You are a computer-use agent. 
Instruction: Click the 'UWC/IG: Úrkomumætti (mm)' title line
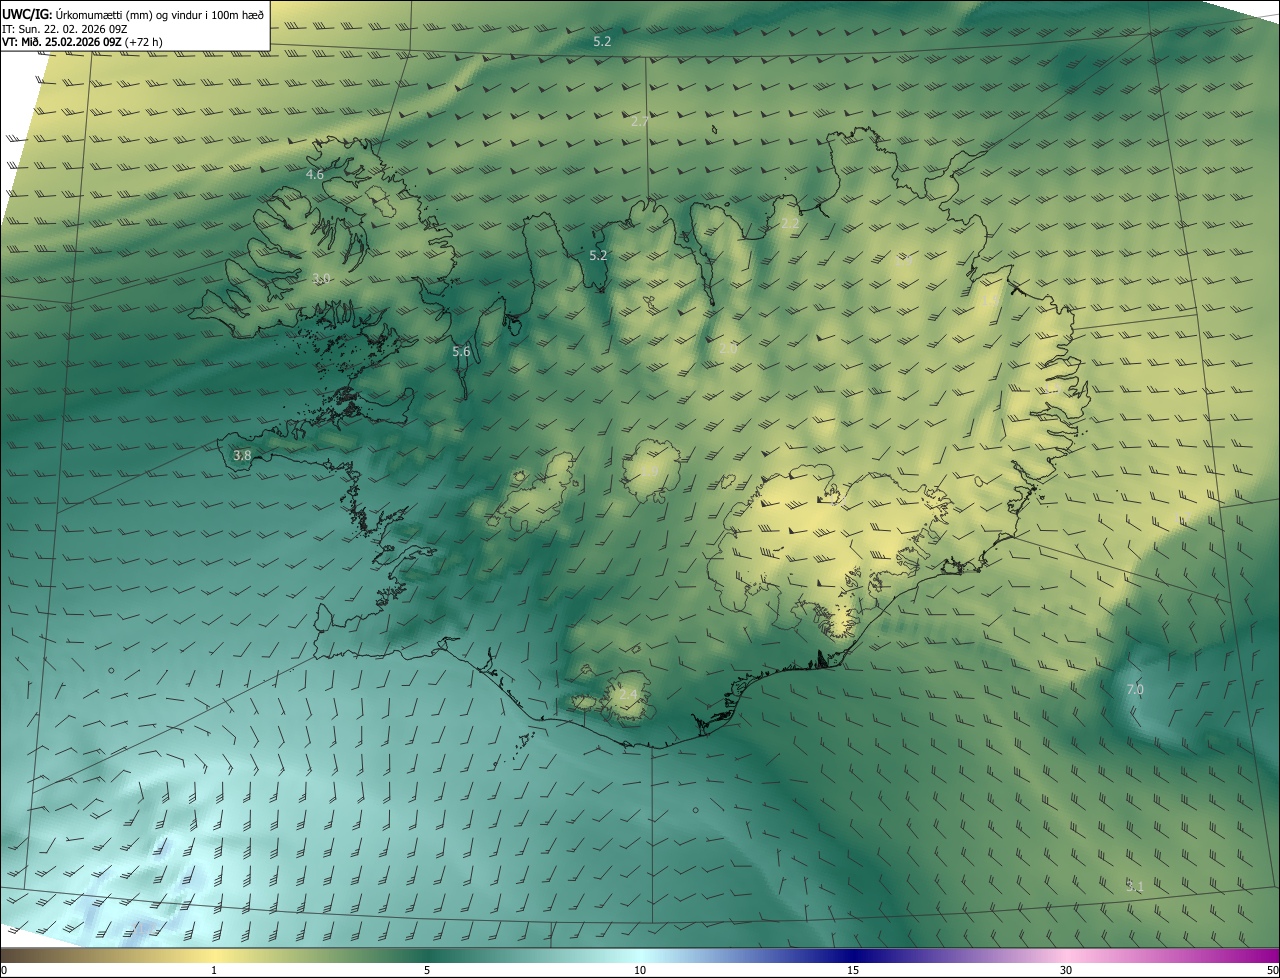(x=133, y=13)
